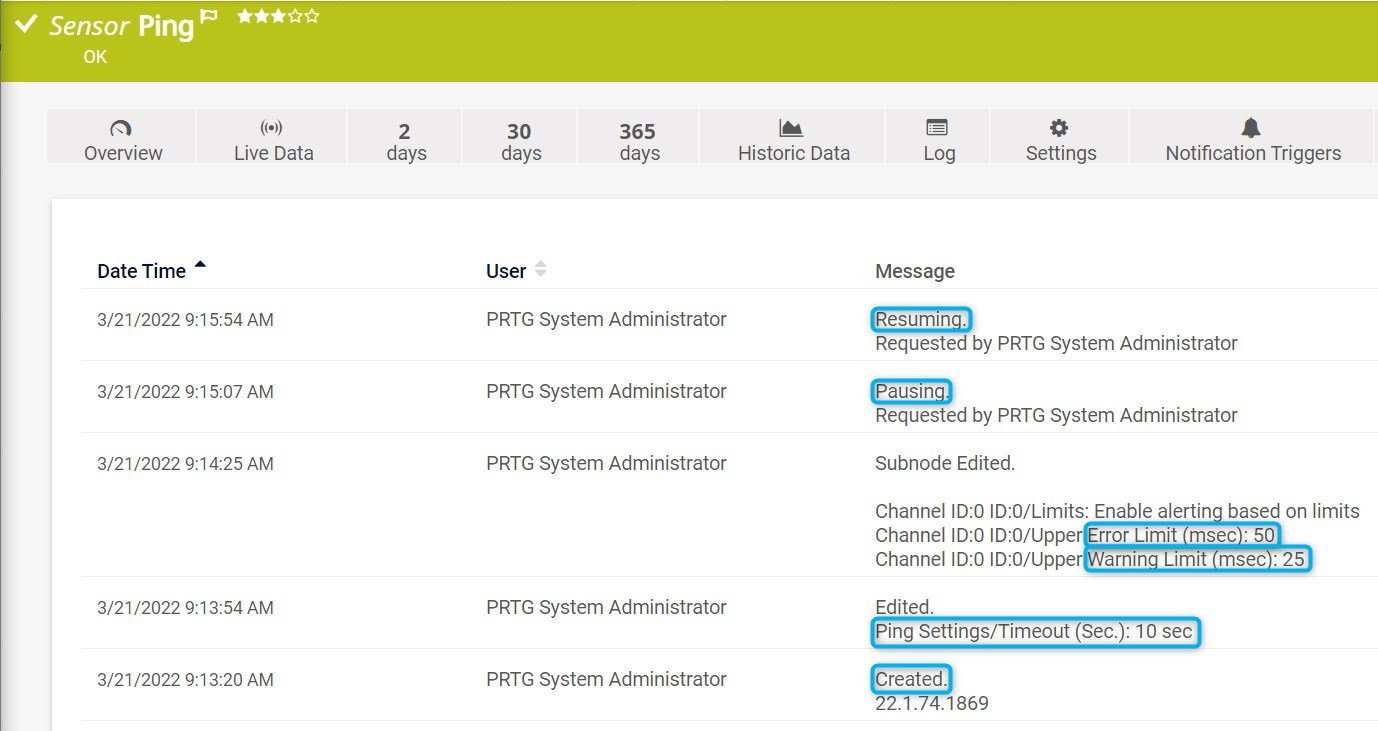Viewport: 1378px width, 731px height.
Task: Open the Overview gauge icon
Action: coord(121,129)
